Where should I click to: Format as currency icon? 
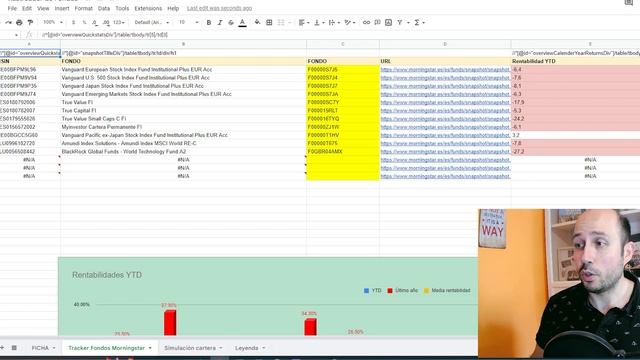click(73, 22)
